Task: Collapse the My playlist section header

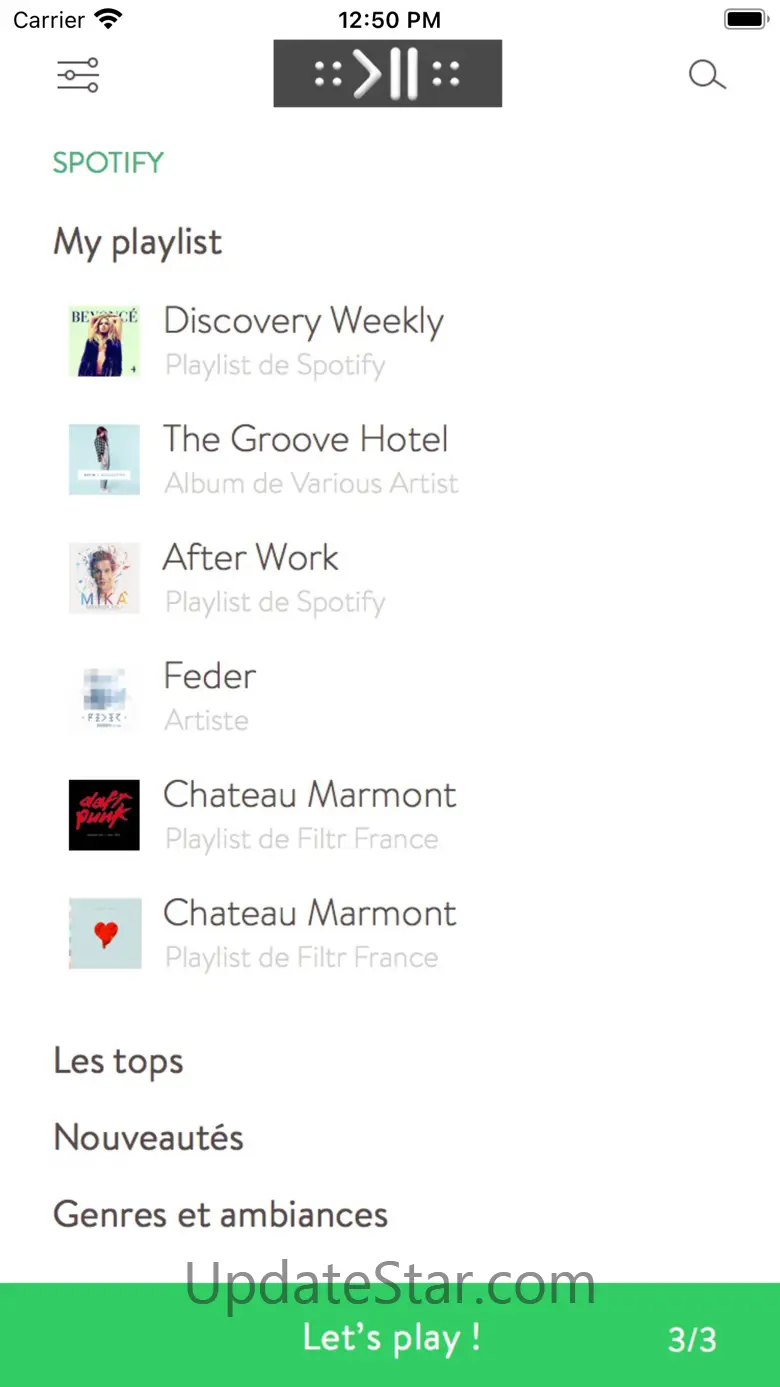Action: point(138,243)
